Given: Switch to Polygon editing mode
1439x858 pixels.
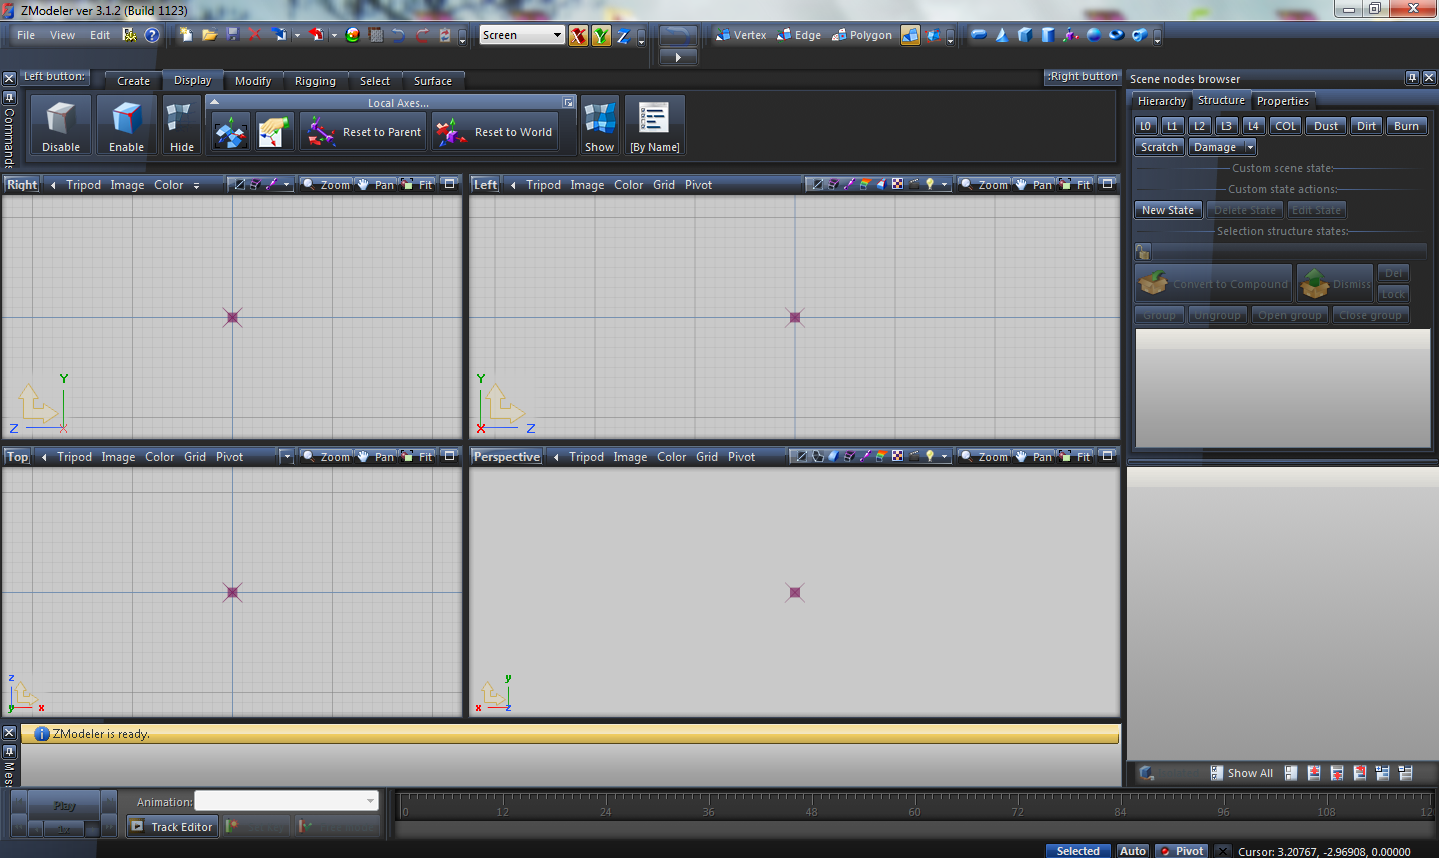Looking at the screenshot, I should click(x=861, y=35).
